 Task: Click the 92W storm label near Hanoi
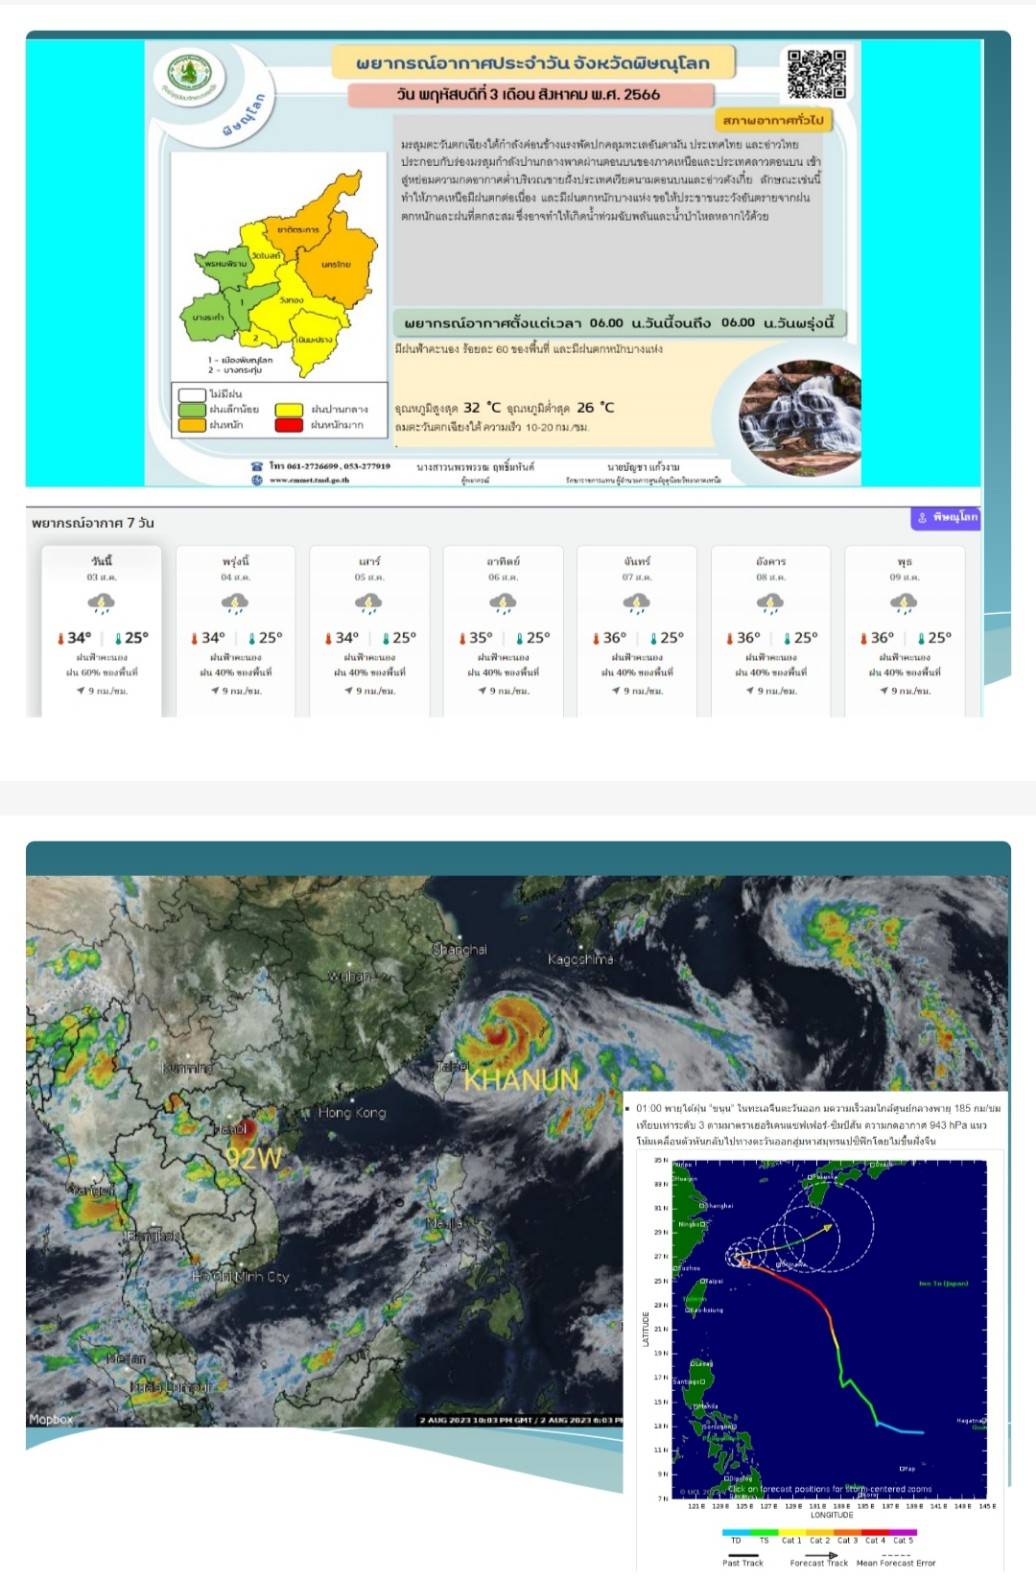[x=254, y=1159]
